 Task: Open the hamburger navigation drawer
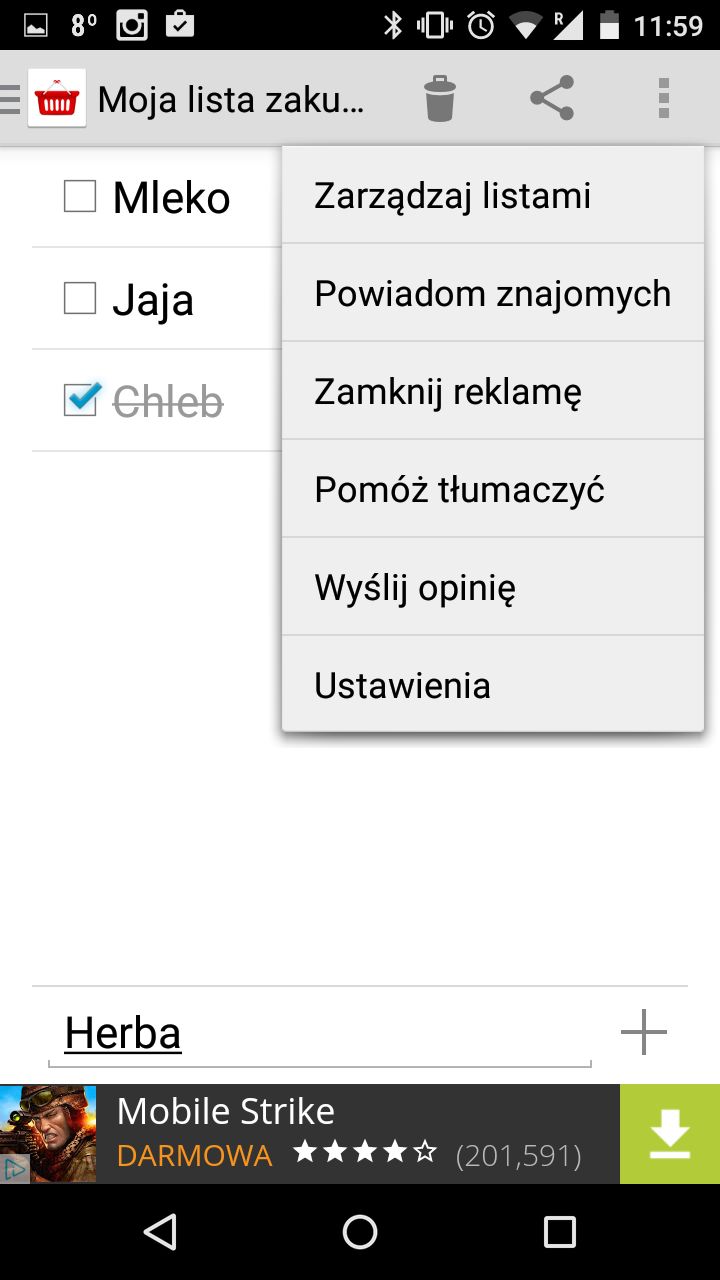point(10,99)
